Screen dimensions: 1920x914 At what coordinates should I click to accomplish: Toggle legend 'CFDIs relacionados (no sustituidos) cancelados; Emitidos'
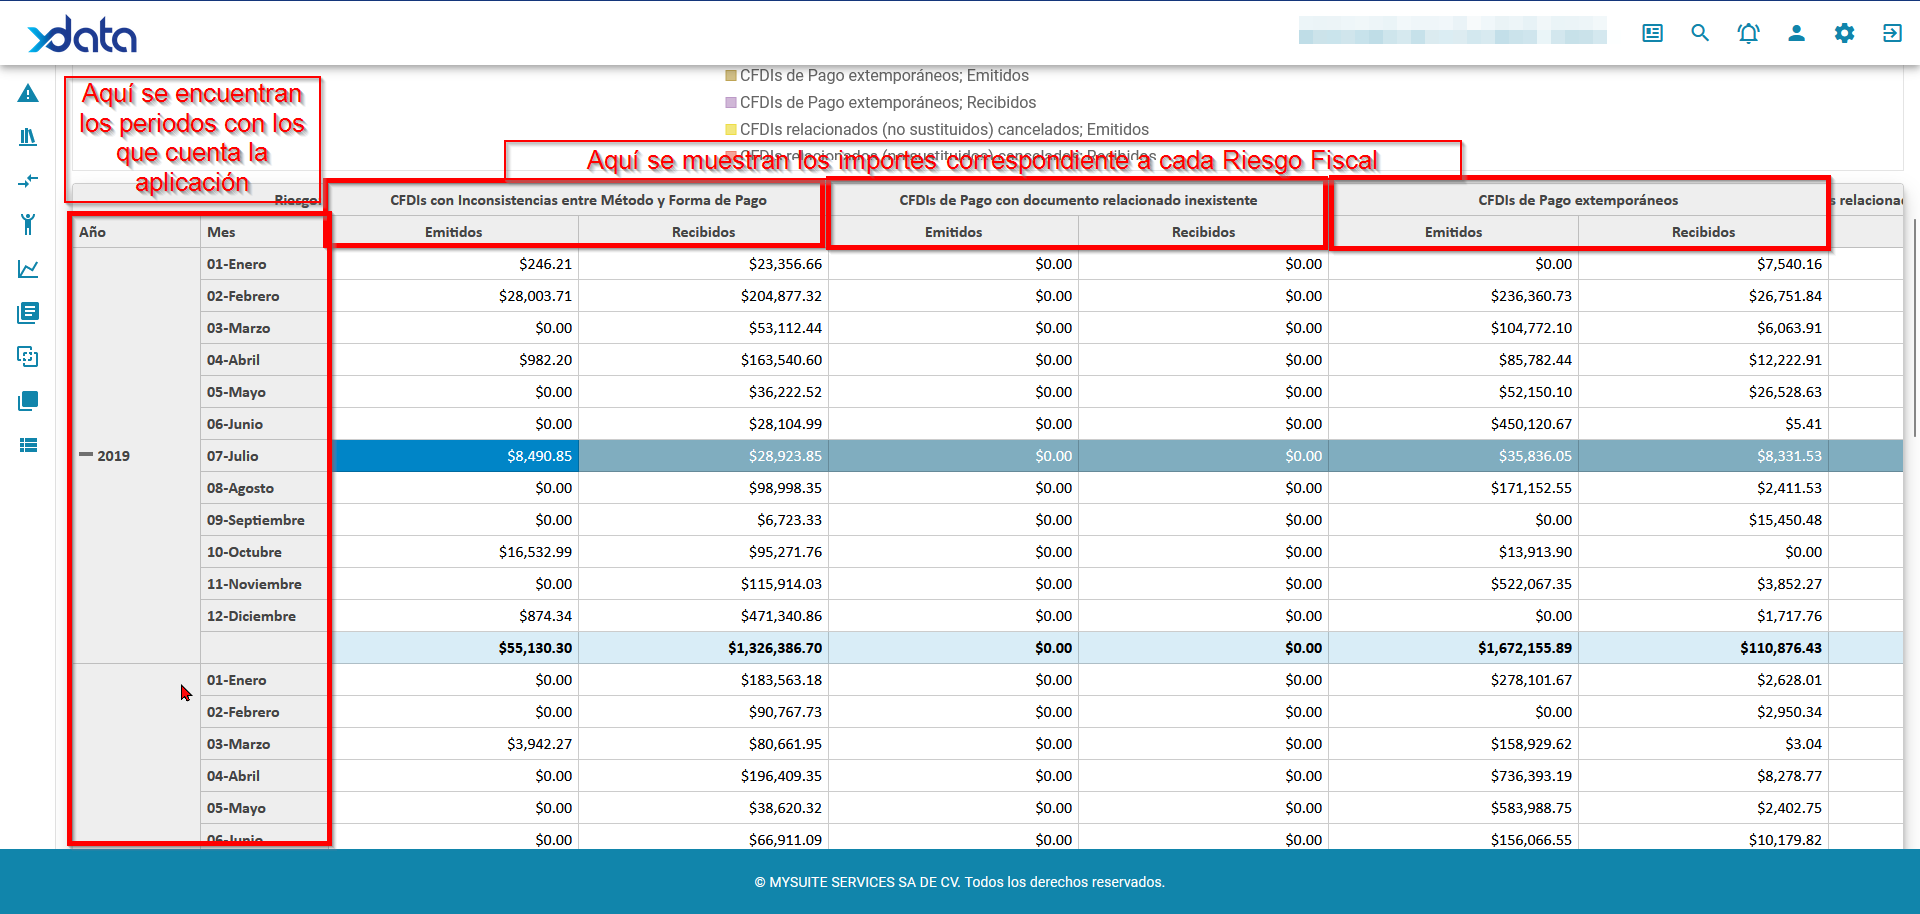[x=943, y=130]
